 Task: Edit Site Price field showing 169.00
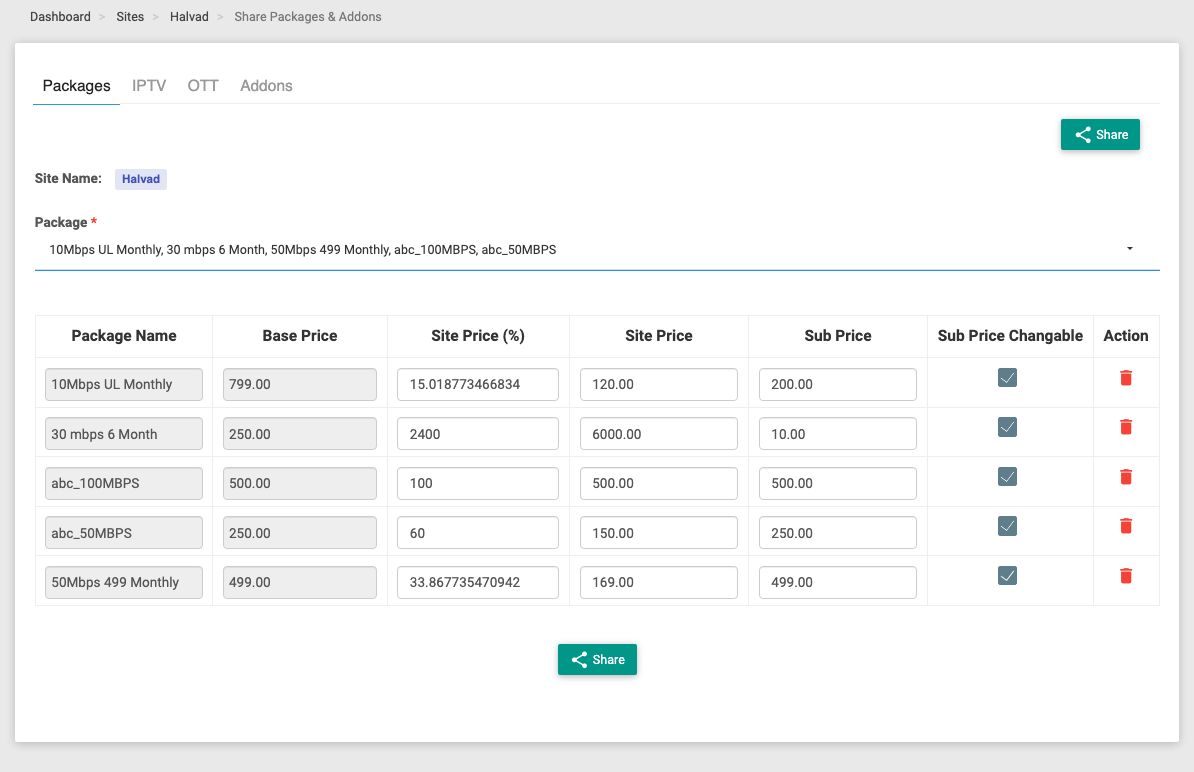coord(659,582)
